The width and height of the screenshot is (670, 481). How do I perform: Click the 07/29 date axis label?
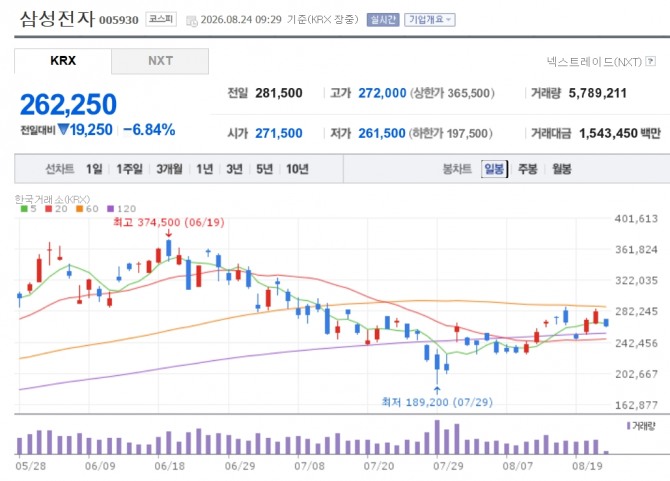[448, 466]
